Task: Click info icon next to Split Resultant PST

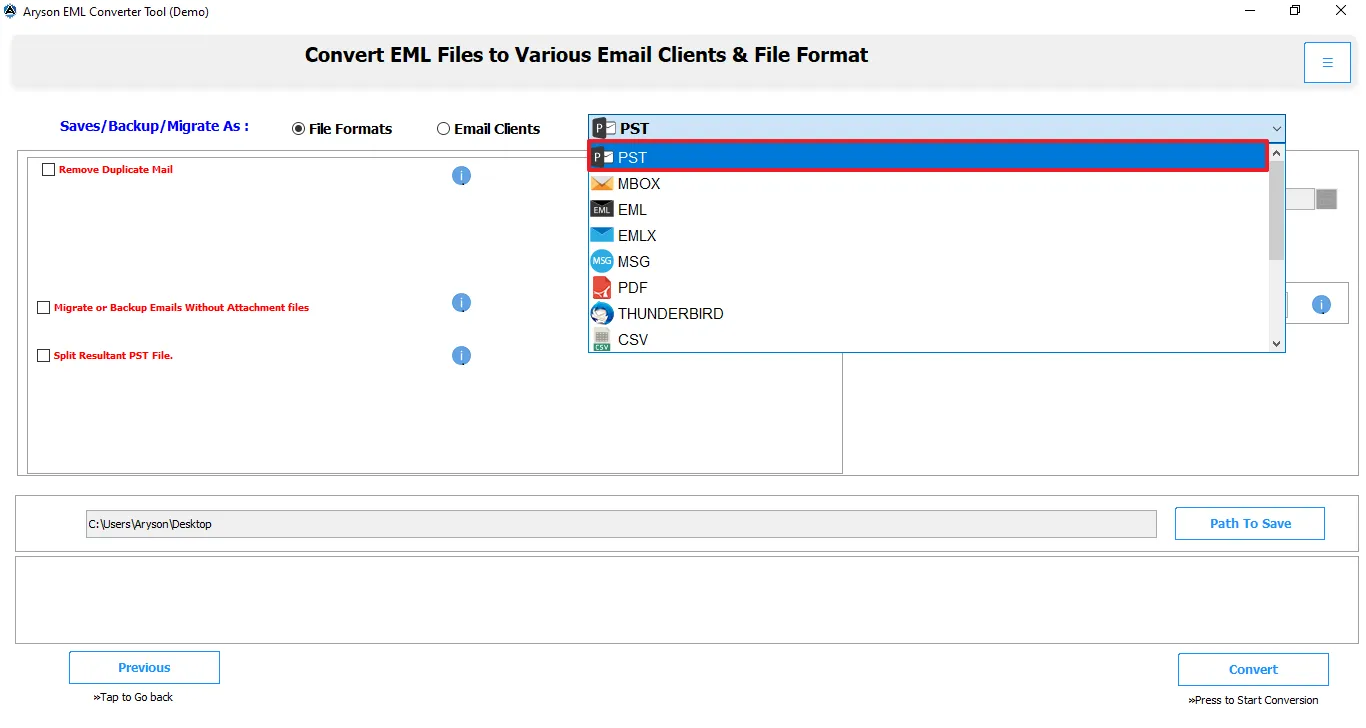Action: tap(461, 356)
